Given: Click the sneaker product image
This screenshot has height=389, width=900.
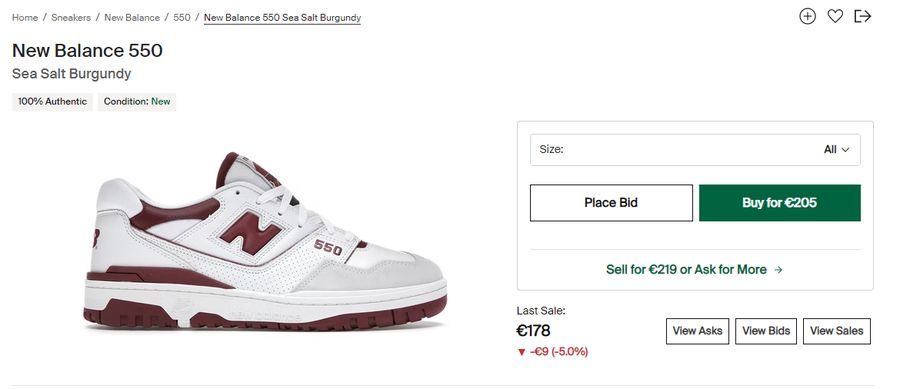Looking at the screenshot, I should [265, 241].
